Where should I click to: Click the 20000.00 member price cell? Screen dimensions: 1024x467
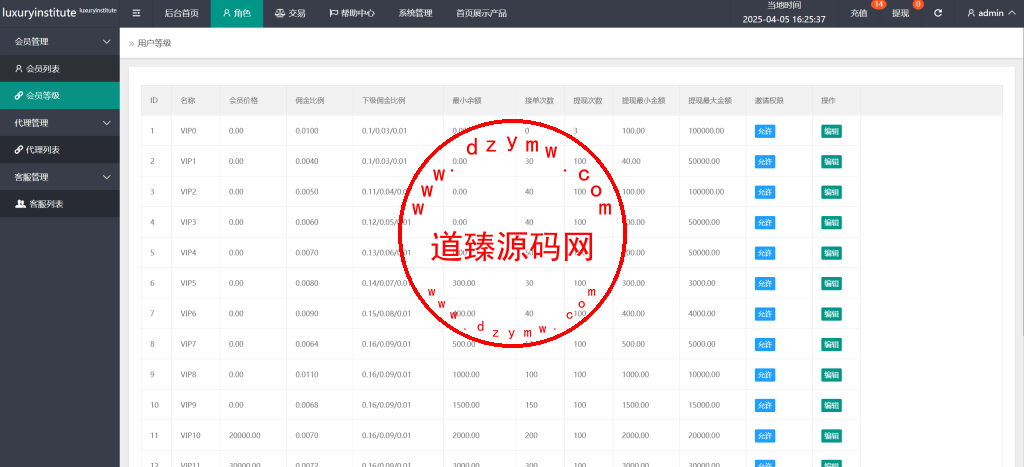pyautogui.click(x=244, y=436)
